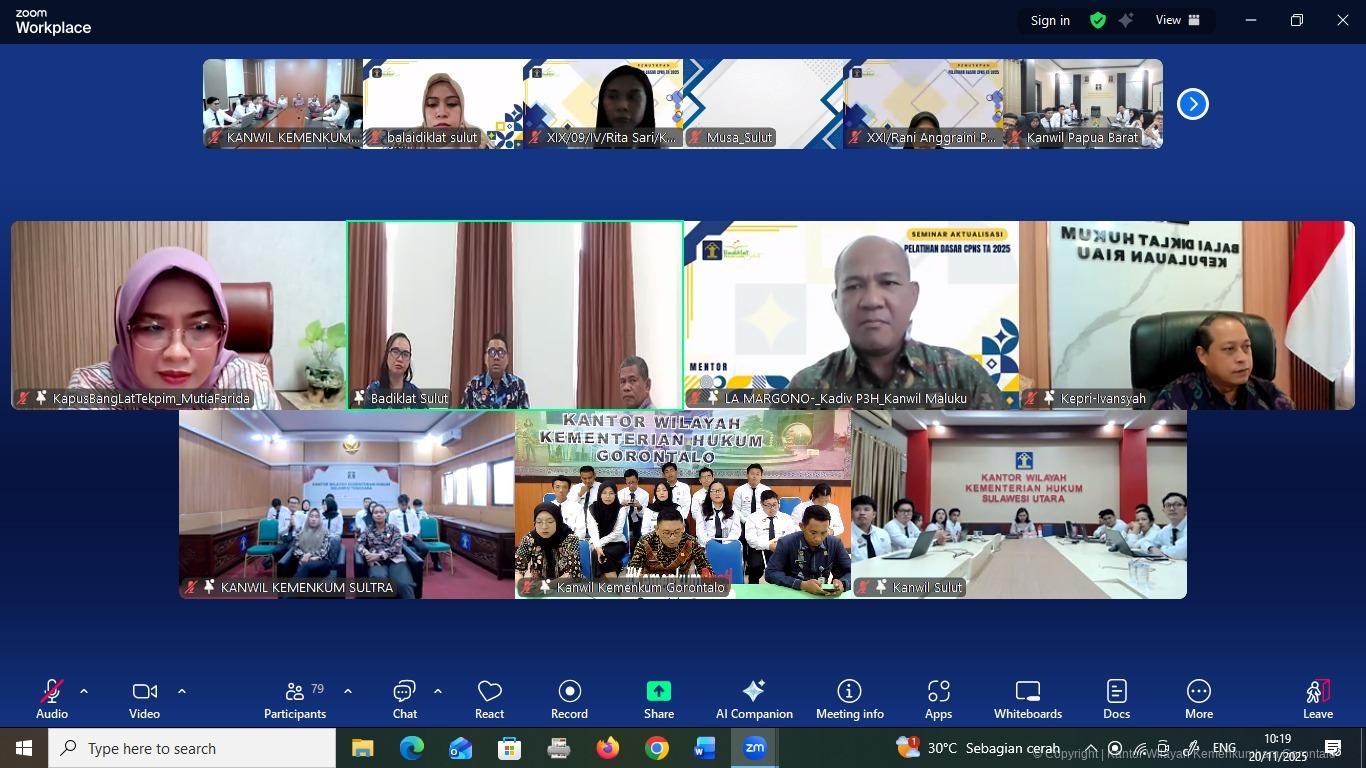Toggle camera with Video button

click(144, 699)
